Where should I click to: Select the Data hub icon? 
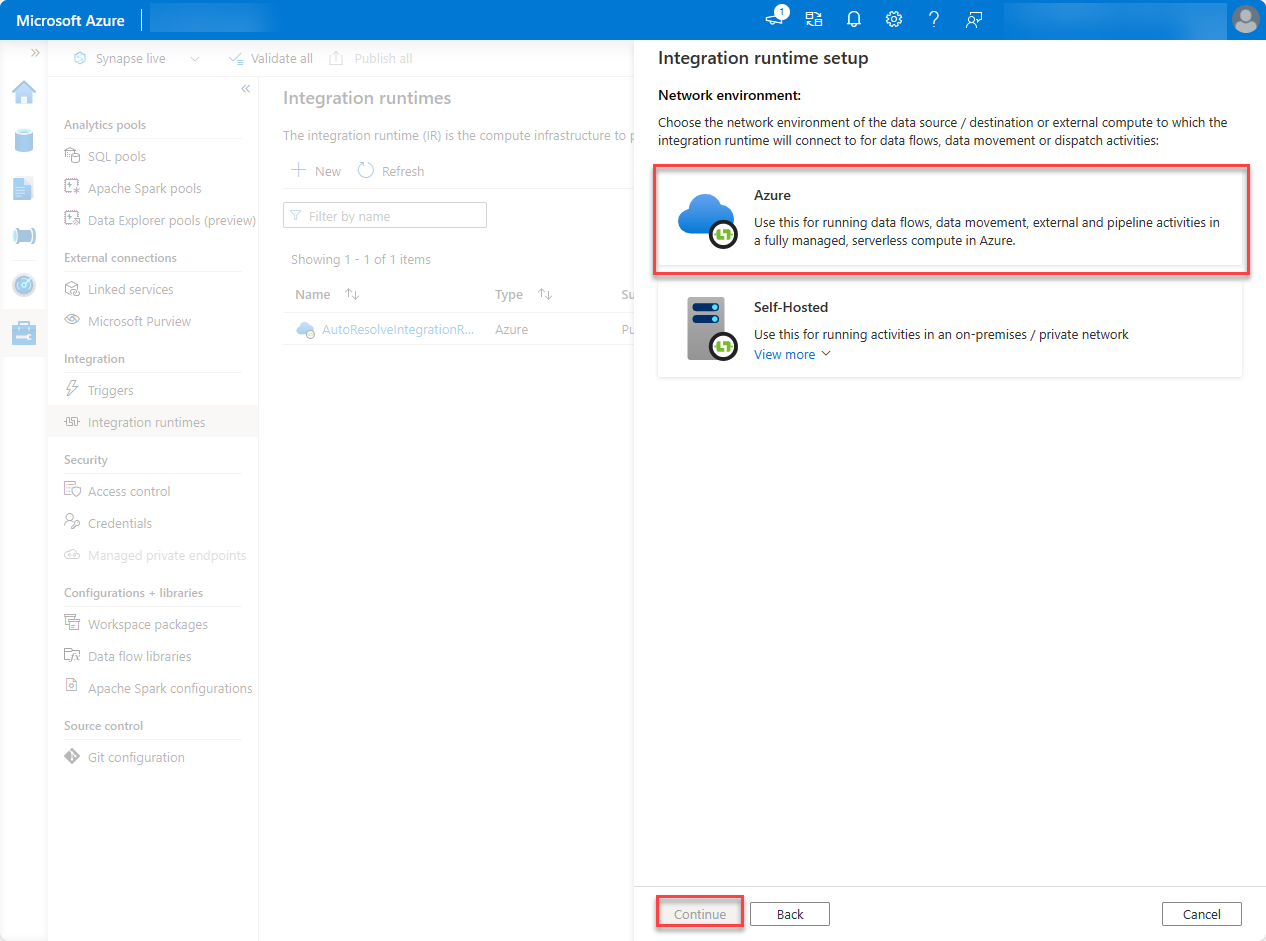pyautogui.click(x=23, y=140)
